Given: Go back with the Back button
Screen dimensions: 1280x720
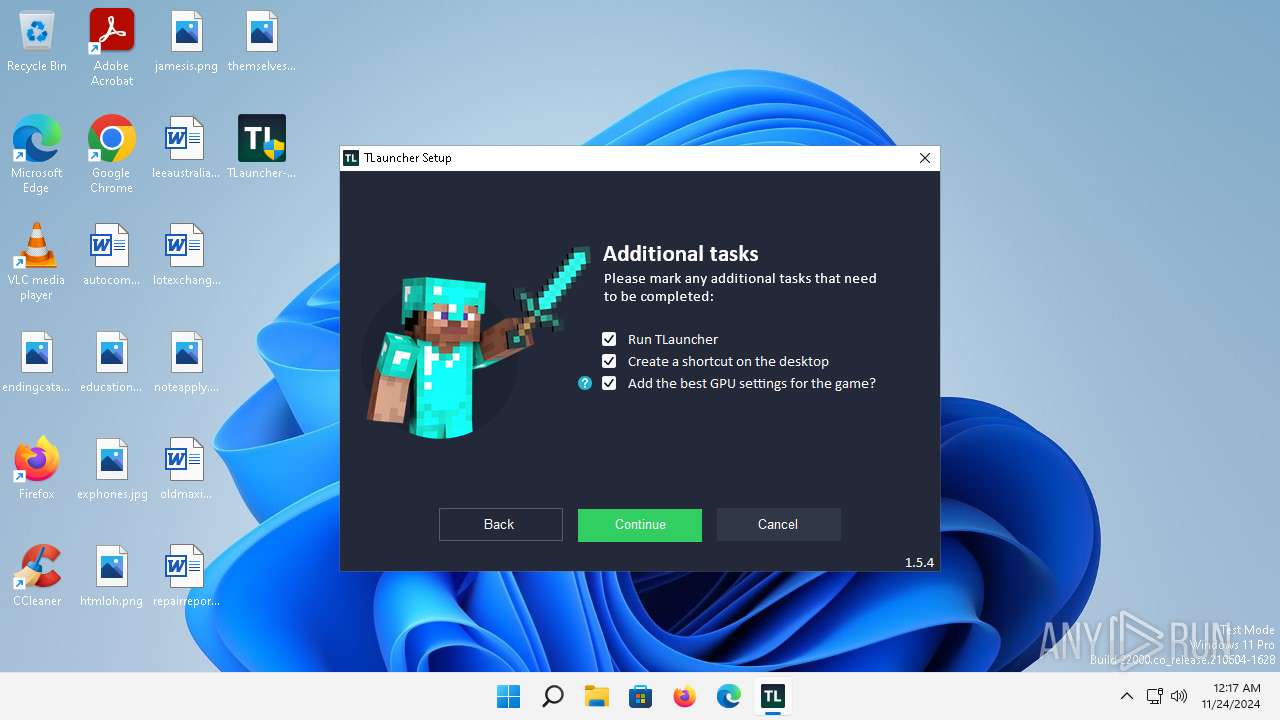Looking at the screenshot, I should coord(500,524).
